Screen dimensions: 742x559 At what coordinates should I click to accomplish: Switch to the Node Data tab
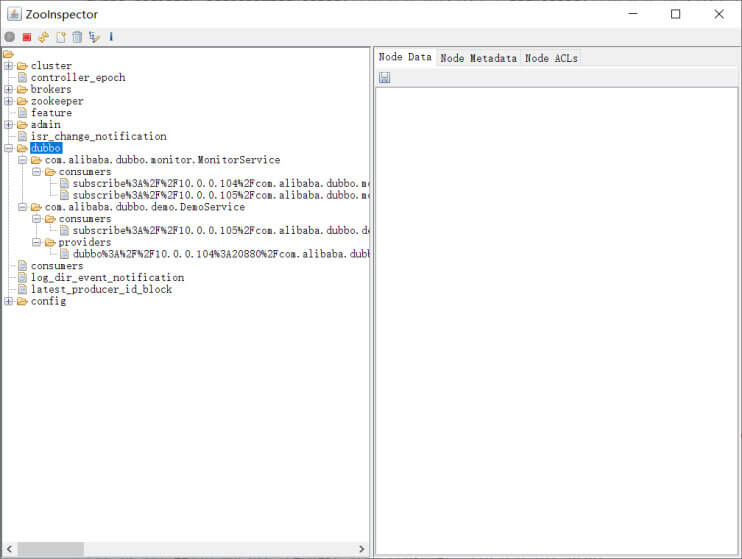pos(405,57)
